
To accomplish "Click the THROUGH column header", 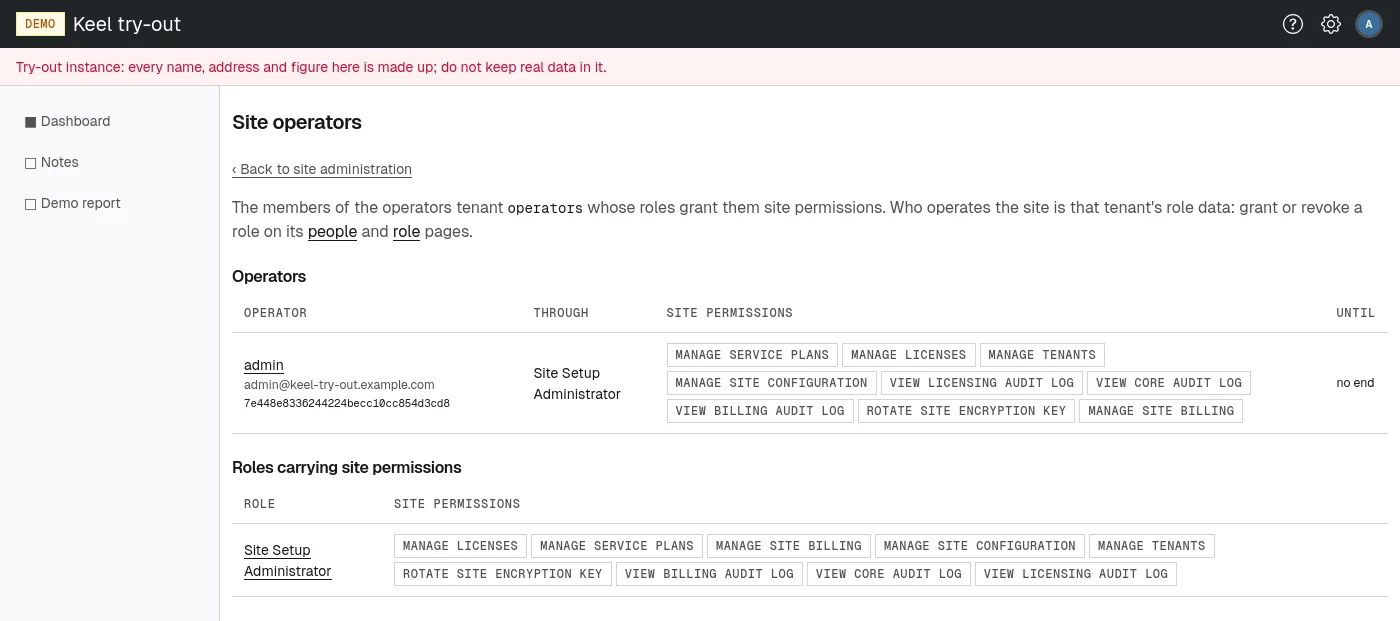I will point(561,313).
